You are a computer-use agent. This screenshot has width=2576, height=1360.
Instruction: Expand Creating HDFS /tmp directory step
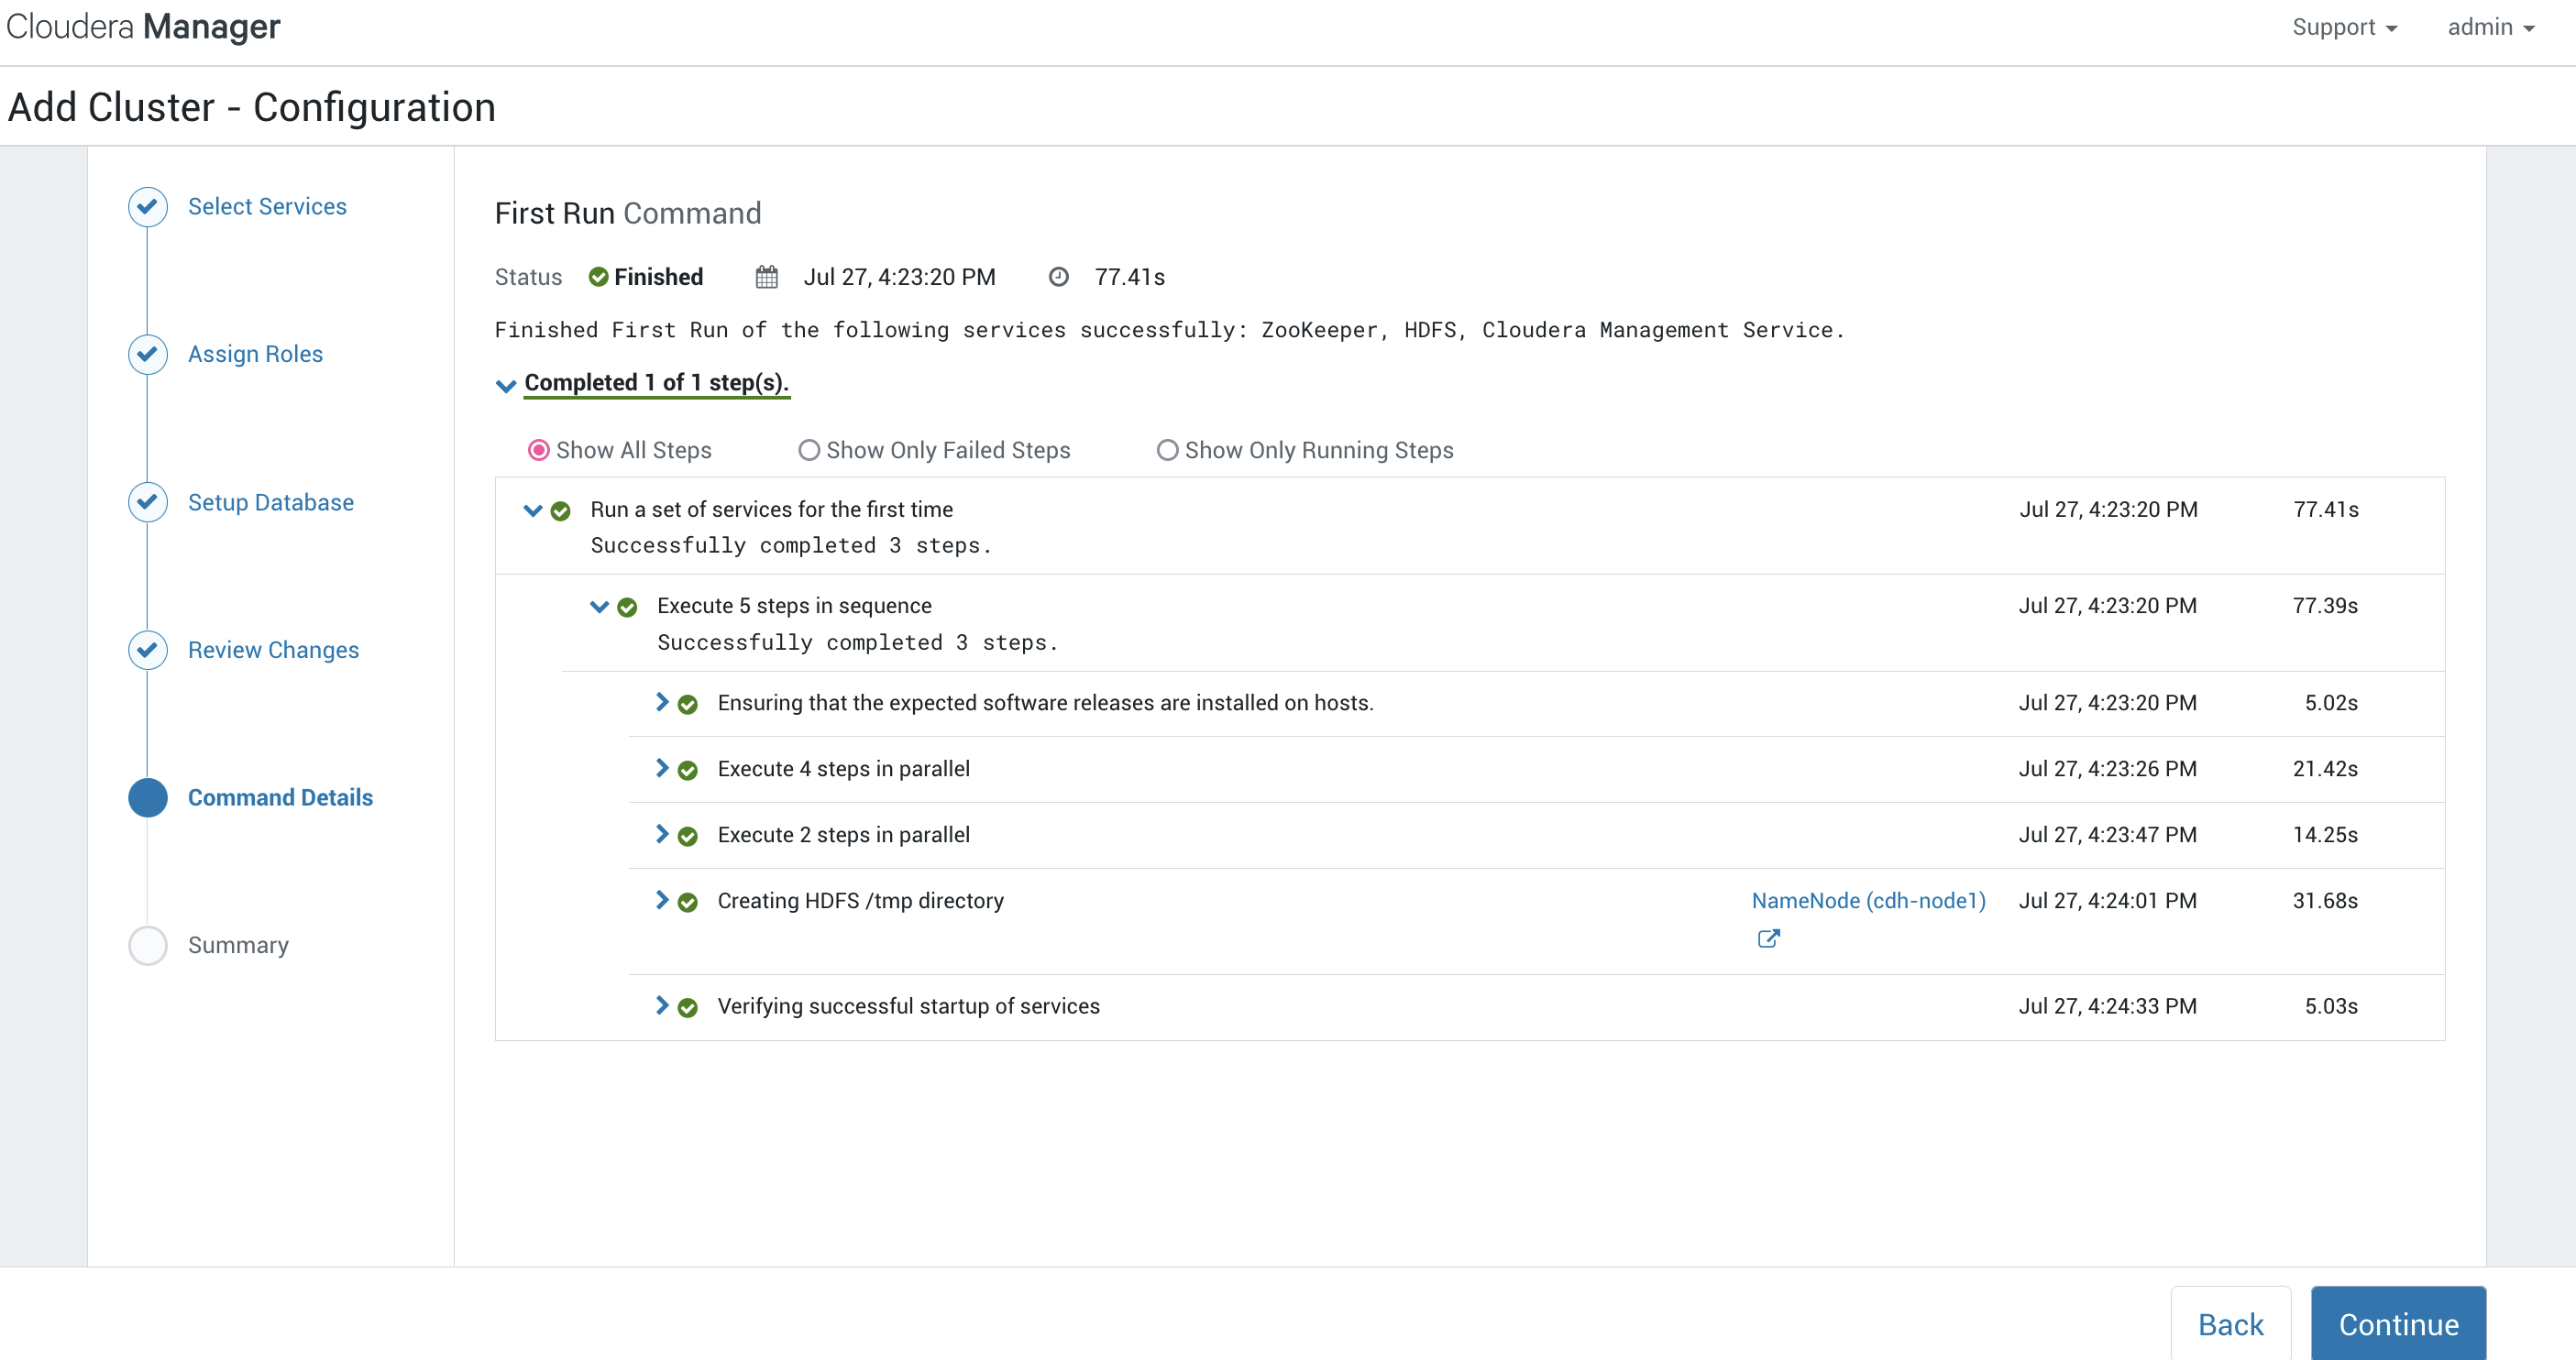coord(661,900)
